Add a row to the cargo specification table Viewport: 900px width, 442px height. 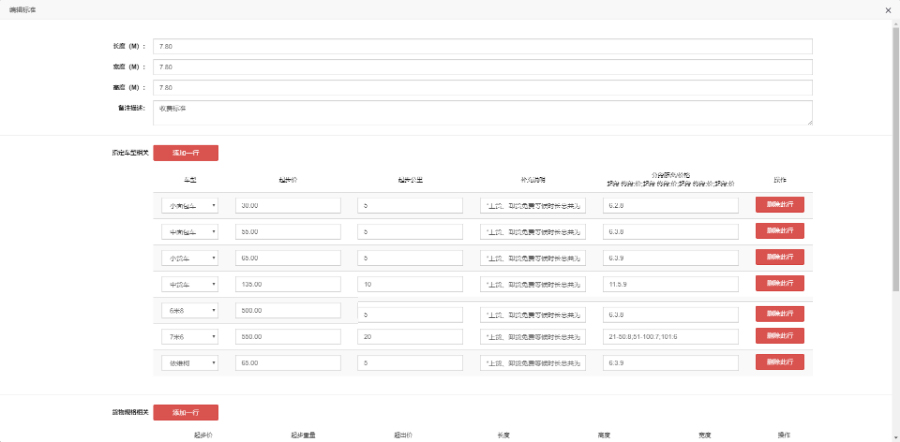185,412
